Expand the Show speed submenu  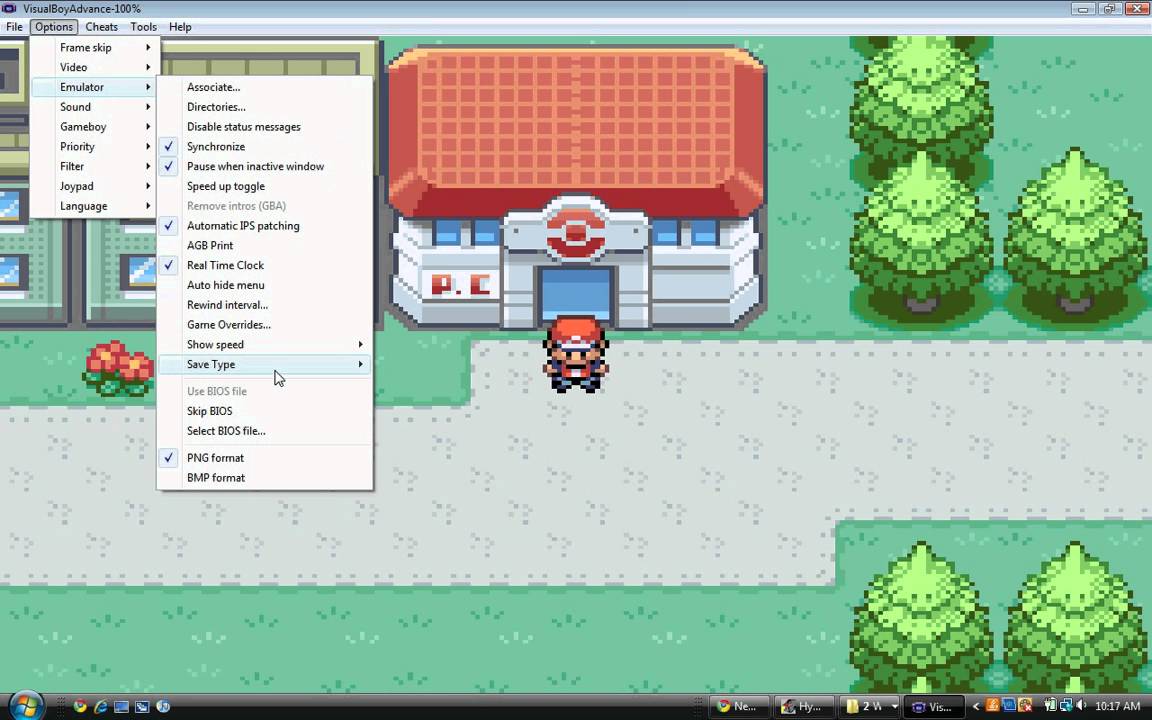click(264, 345)
